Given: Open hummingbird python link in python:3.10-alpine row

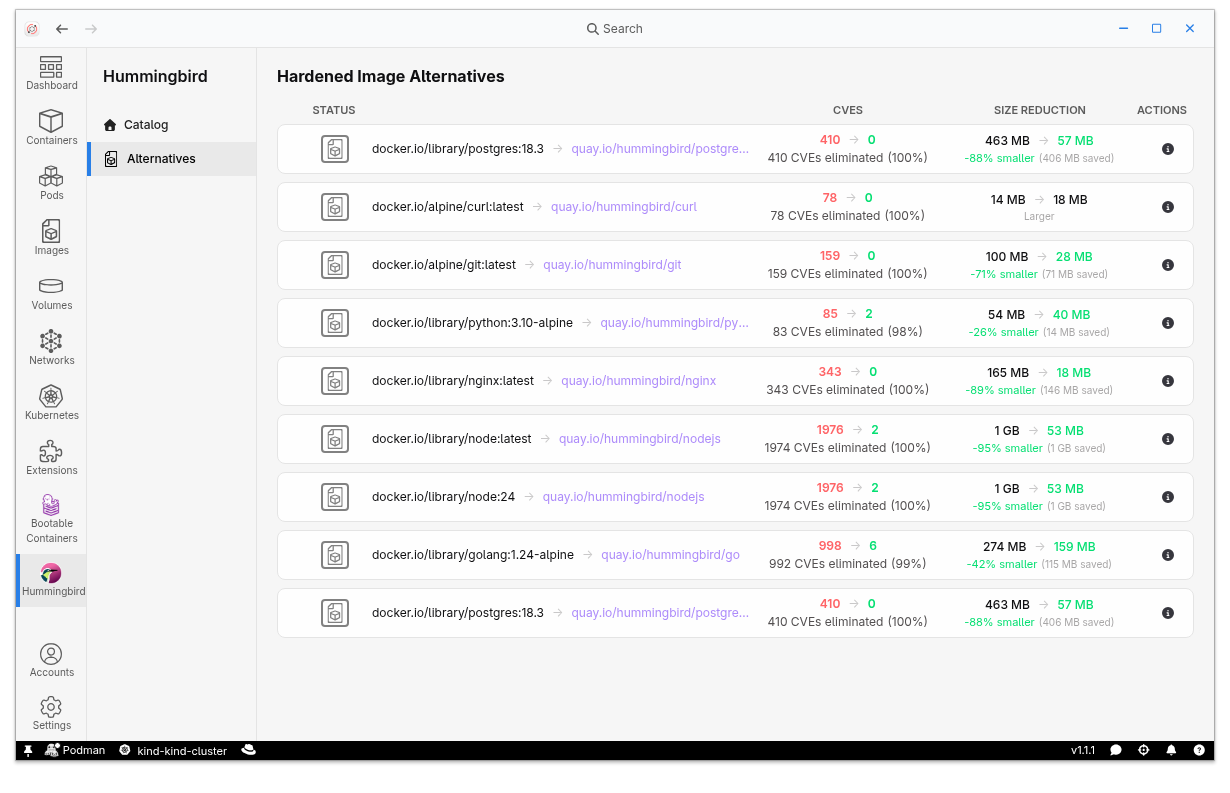Looking at the screenshot, I should 674,323.
